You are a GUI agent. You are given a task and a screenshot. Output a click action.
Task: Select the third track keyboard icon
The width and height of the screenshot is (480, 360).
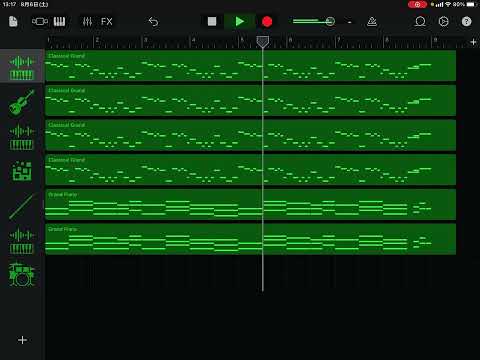click(x=22, y=137)
